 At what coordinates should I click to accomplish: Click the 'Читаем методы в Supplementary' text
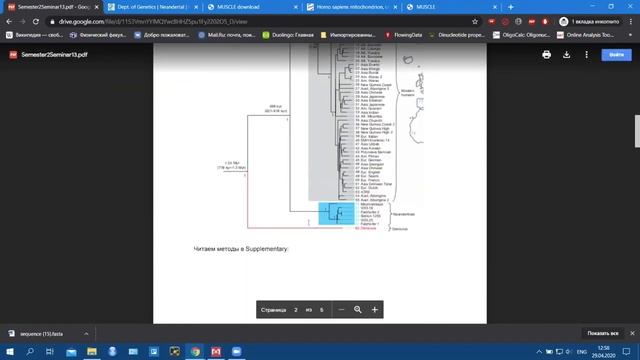point(241,249)
